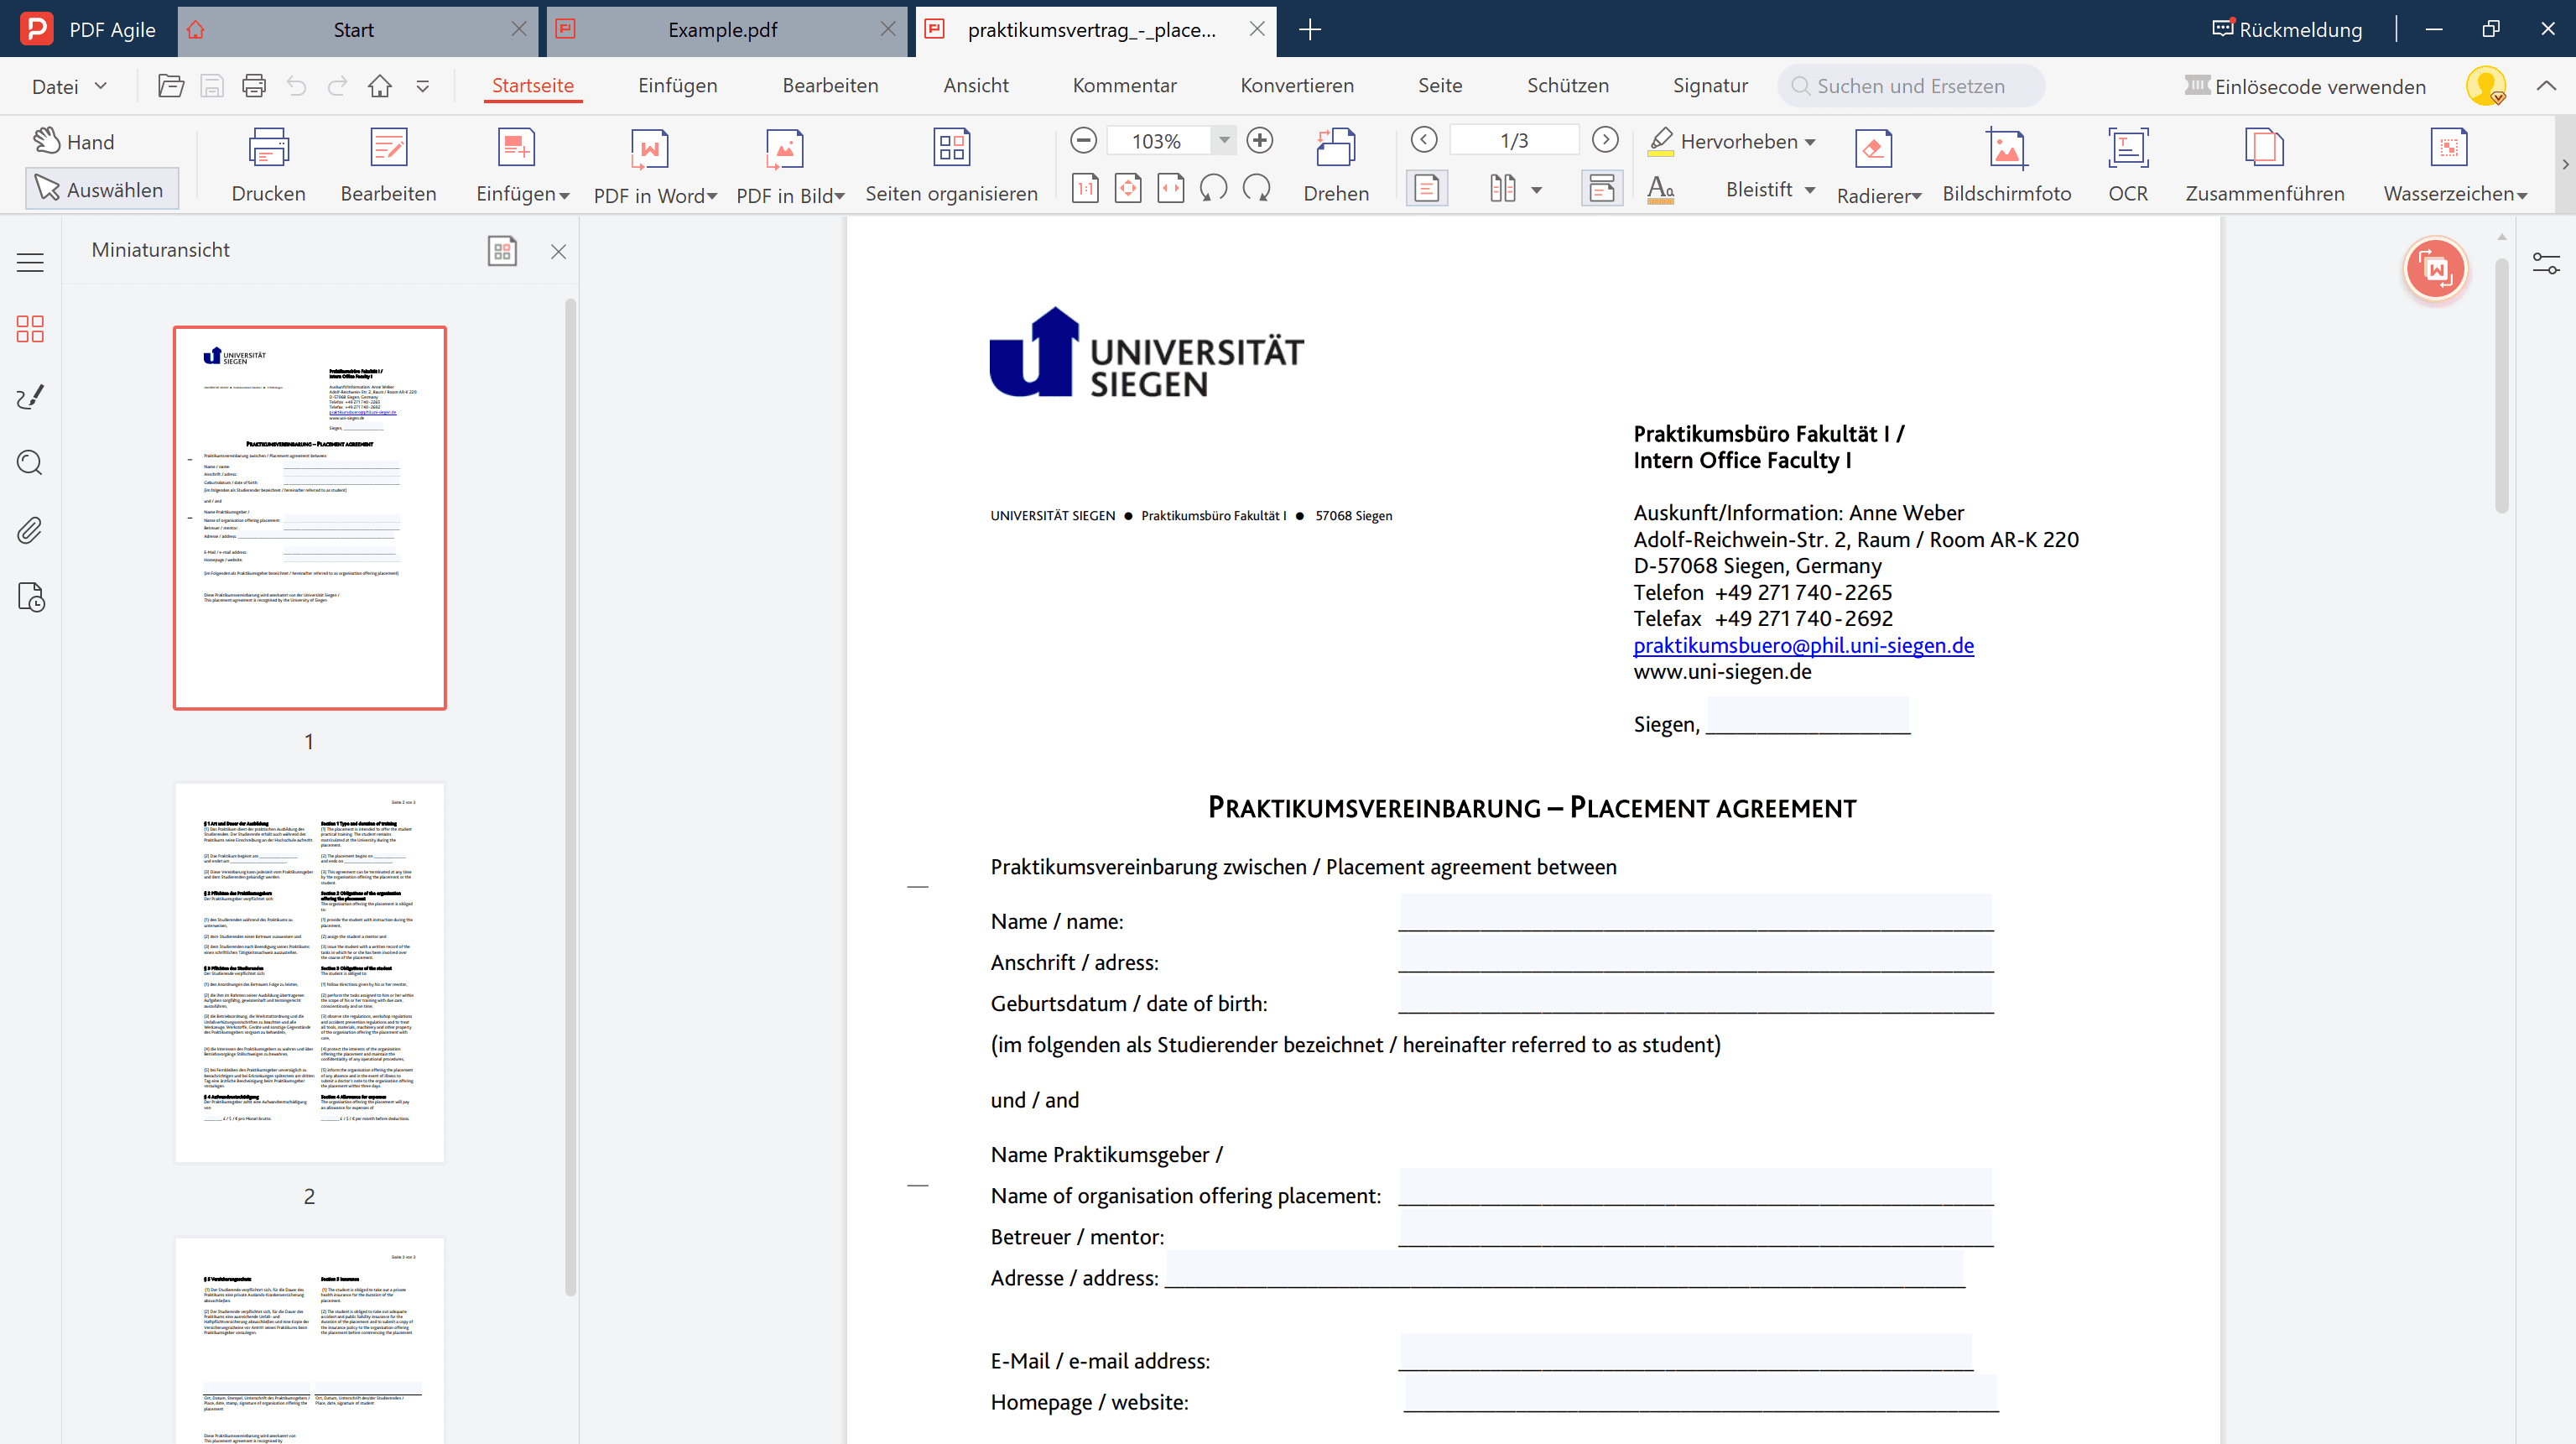Open a new tab with plus
Viewport: 2576px width, 1444px height.
point(1309,30)
